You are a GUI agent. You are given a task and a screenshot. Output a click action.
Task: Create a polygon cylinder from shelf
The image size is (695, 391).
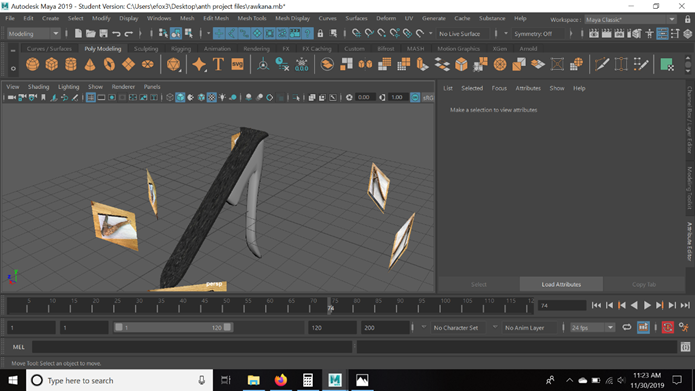click(x=70, y=64)
